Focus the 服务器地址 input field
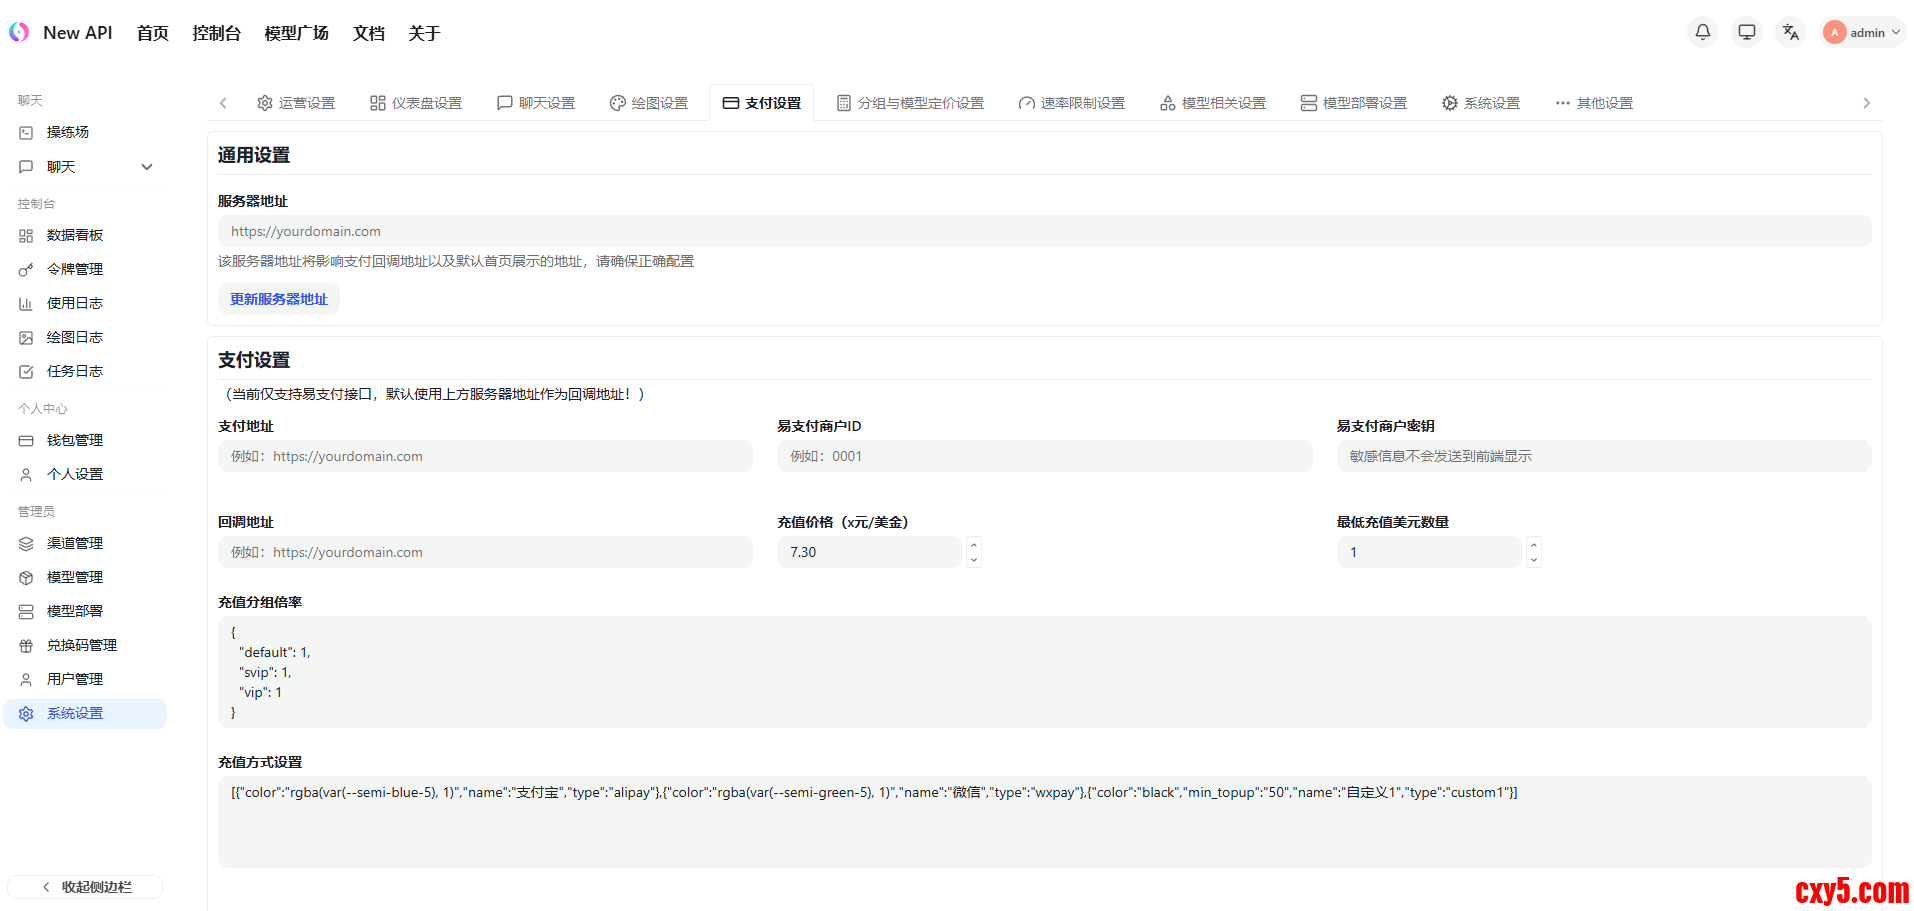 (x=1044, y=231)
